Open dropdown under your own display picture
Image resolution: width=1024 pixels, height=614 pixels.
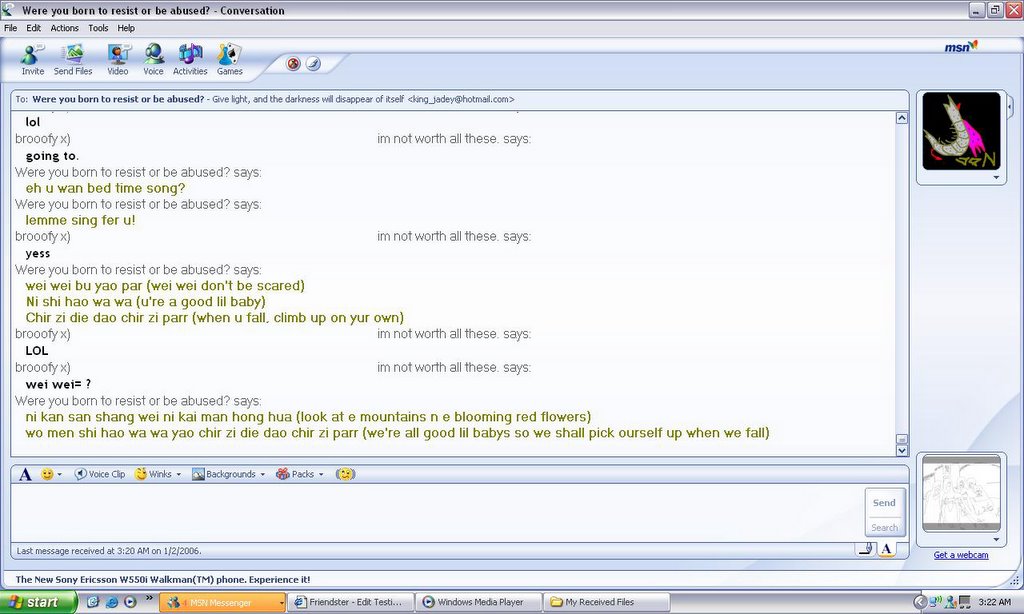(x=996, y=540)
